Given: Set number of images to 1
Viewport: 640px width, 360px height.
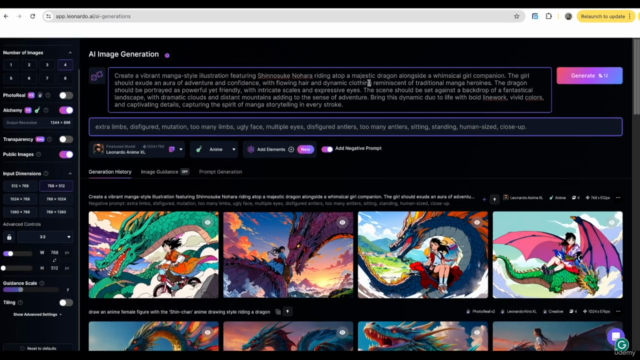Looking at the screenshot, I should tap(11, 65).
